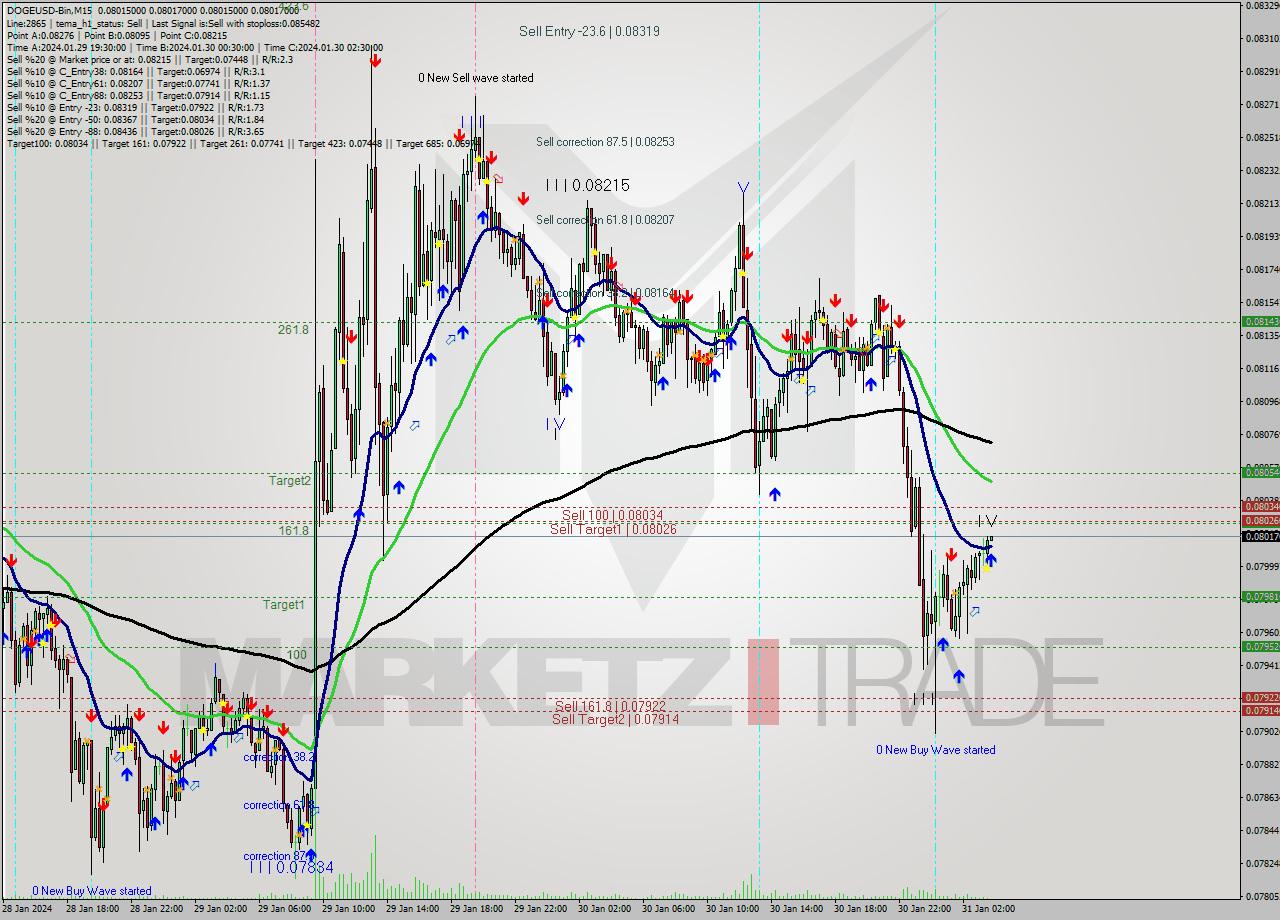This screenshot has height=920, width=1280.
Task: Click the 'Sell 161.8 | 0.07922' label
Action: pos(610,706)
